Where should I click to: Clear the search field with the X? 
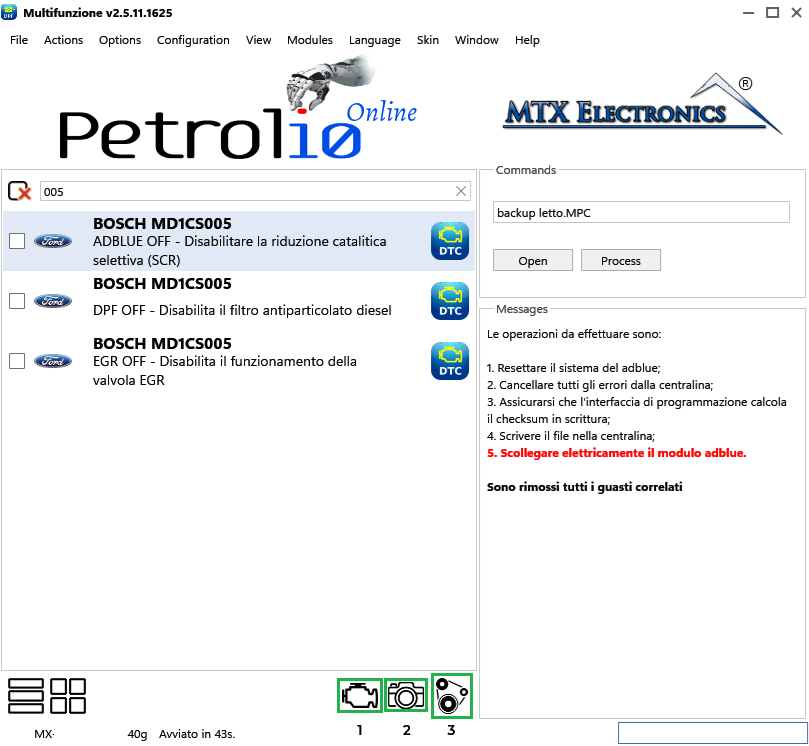point(461,191)
